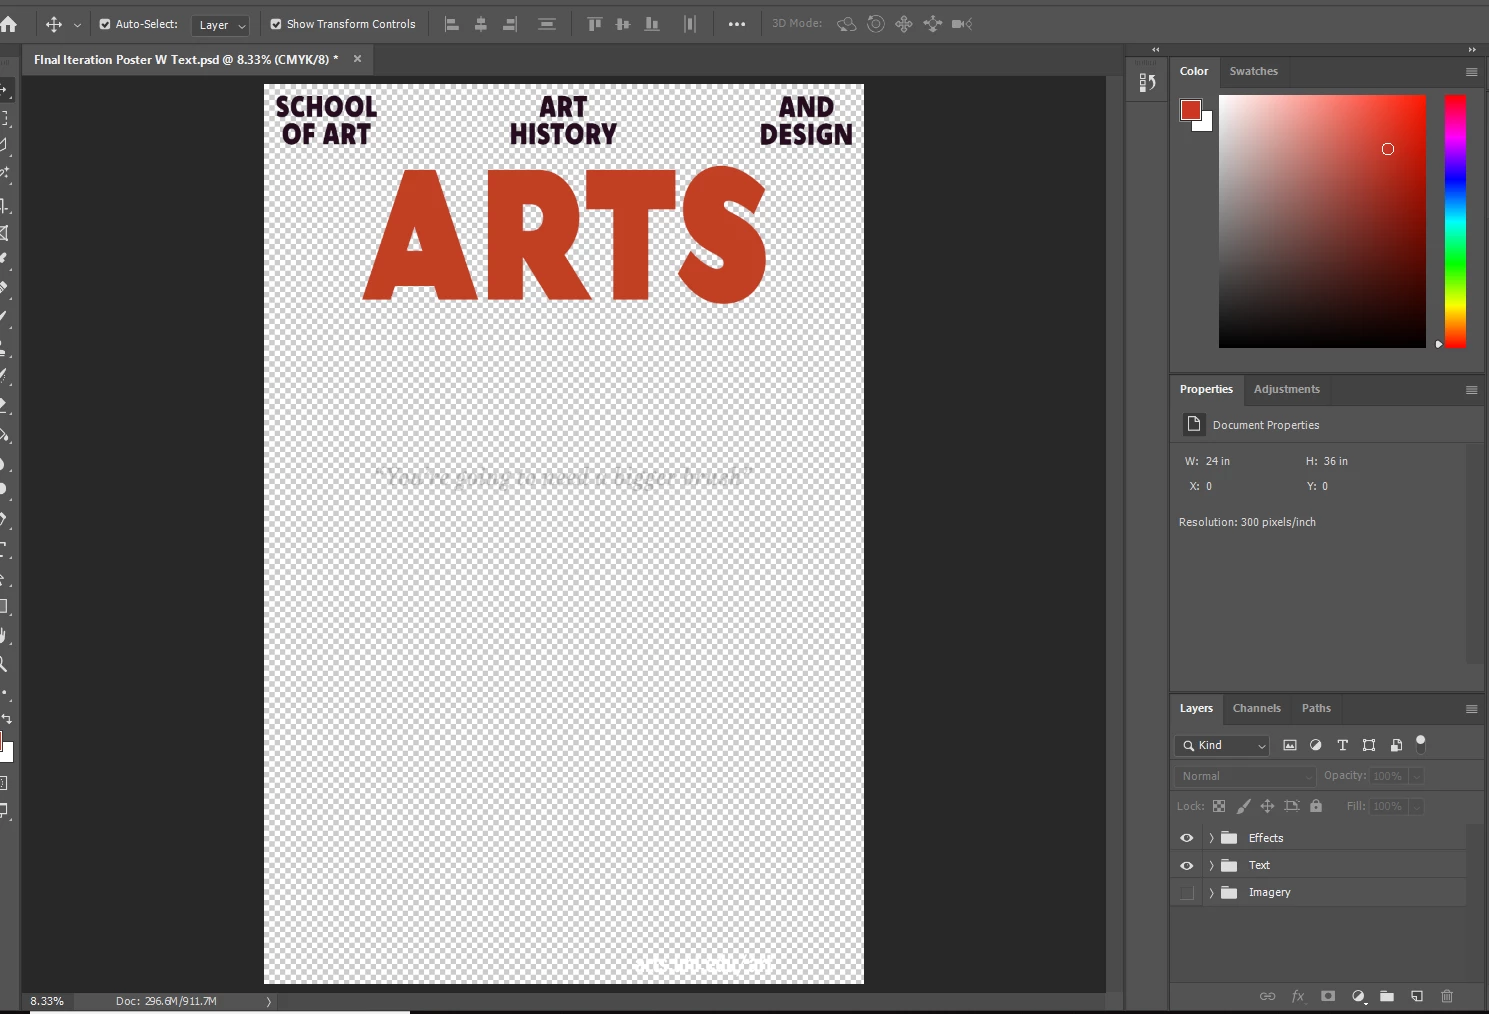Viewport: 1489px width, 1014px height.
Task: Open the Auto-Select Layer dropdown
Action: tap(220, 25)
